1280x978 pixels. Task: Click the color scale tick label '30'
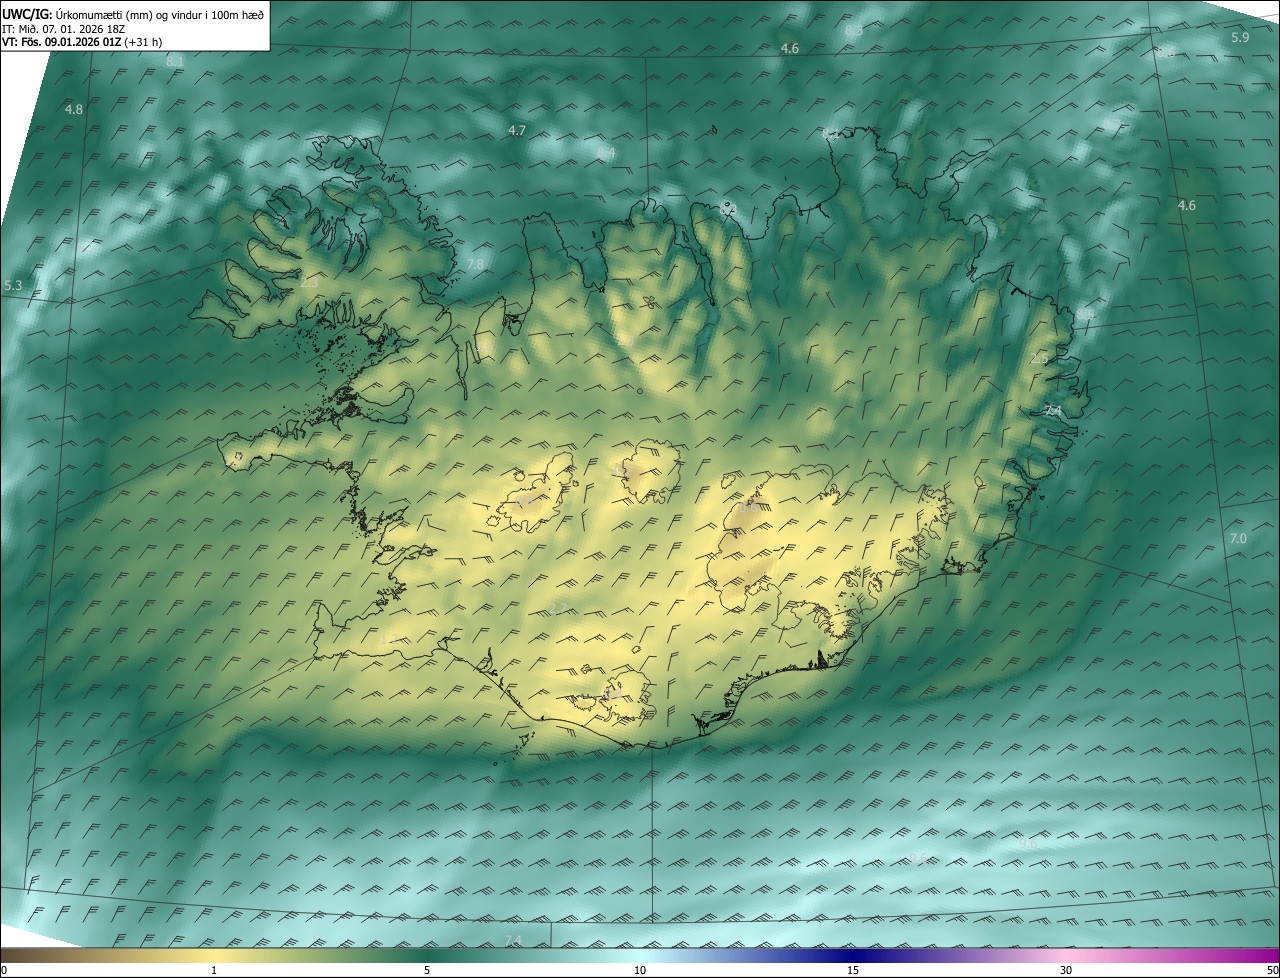(x=1066, y=970)
